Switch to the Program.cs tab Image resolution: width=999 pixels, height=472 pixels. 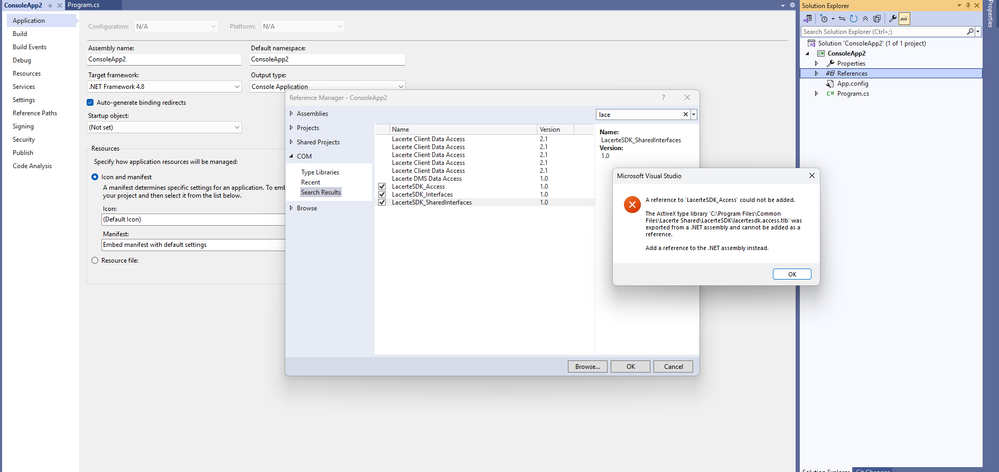[x=84, y=4]
